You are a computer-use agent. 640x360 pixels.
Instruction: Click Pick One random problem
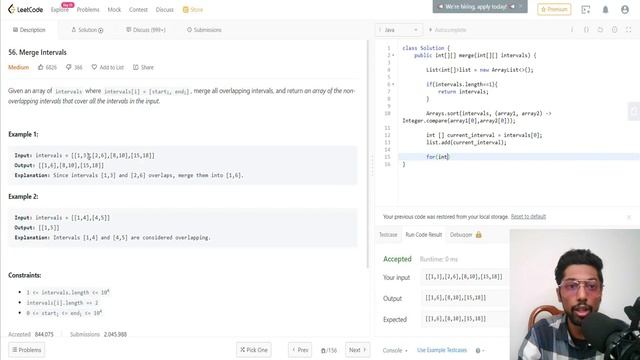(x=253, y=350)
